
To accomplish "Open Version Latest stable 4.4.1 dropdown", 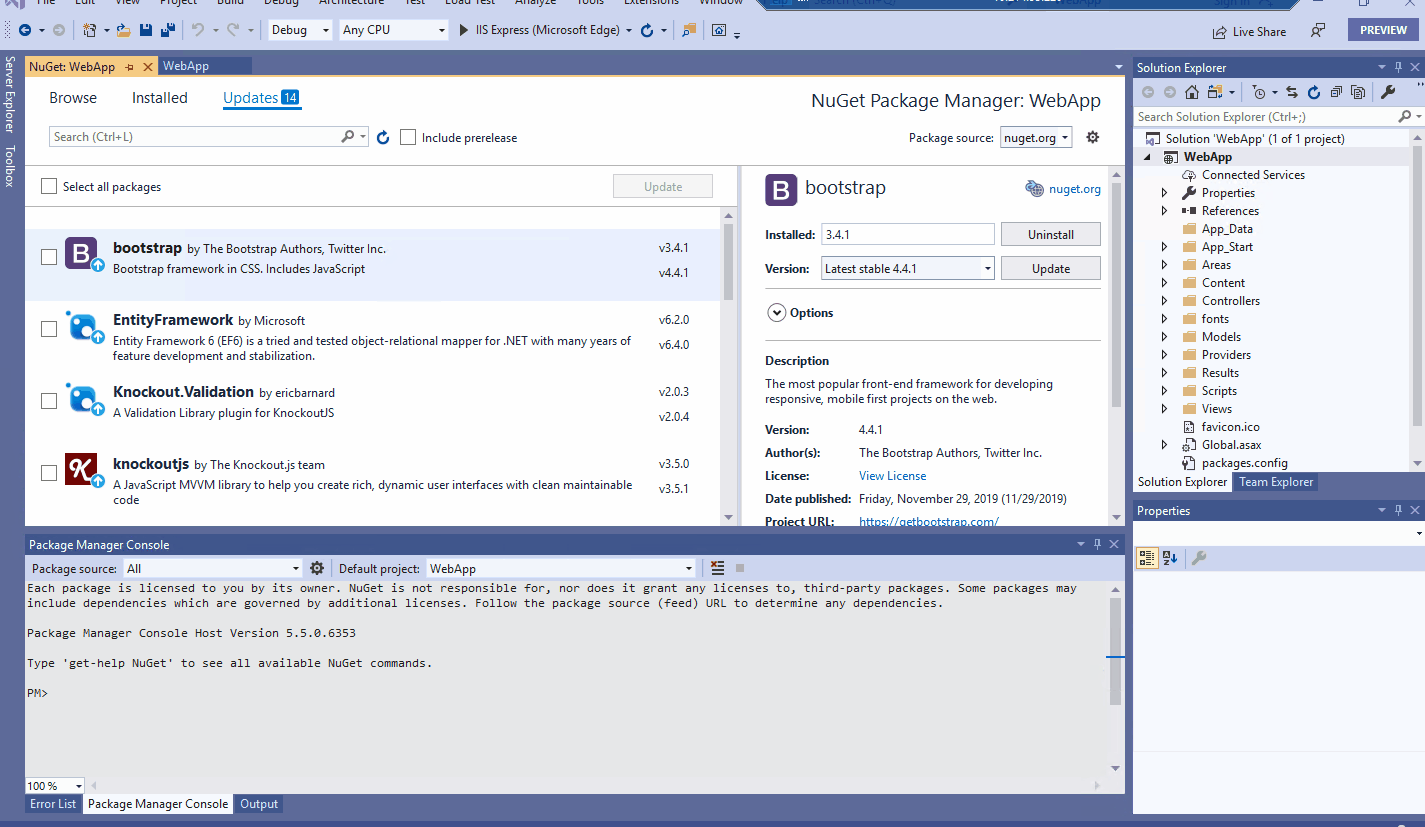I will (908, 268).
